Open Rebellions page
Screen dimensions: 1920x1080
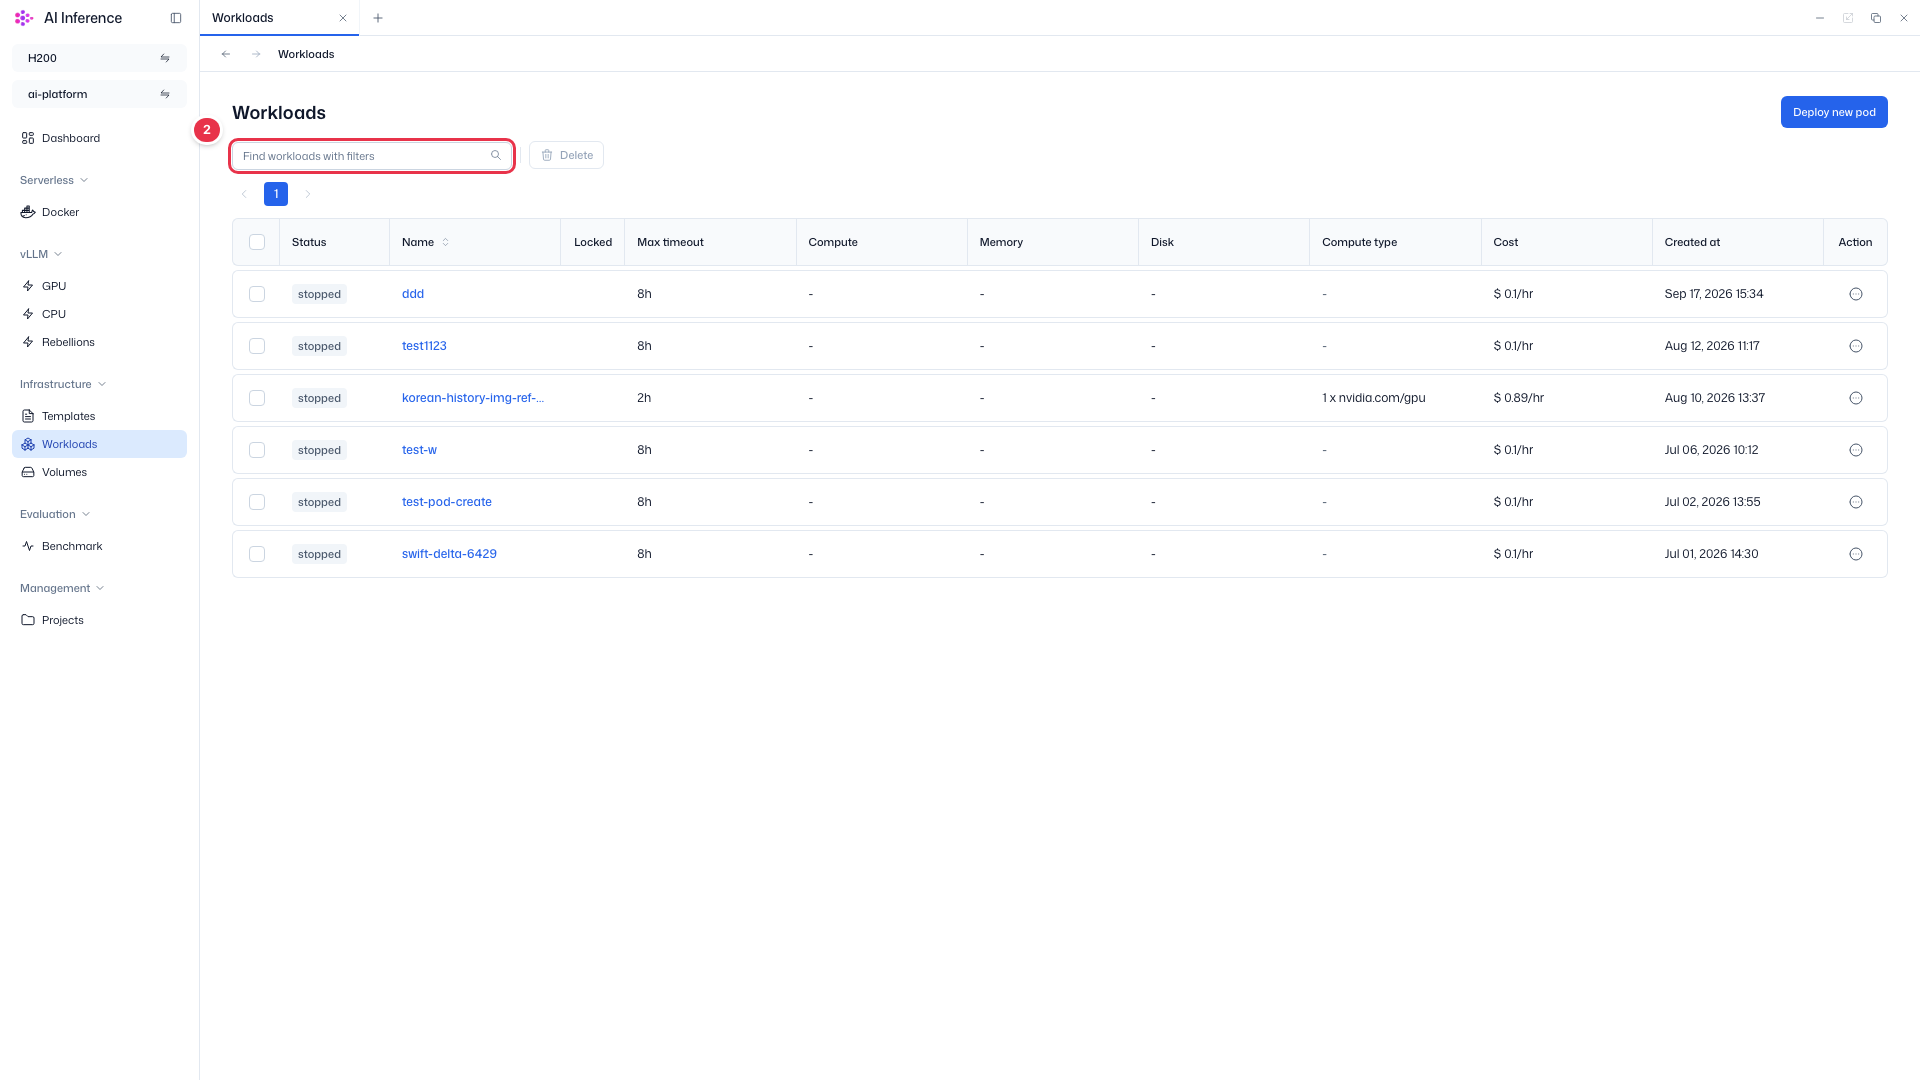tap(99, 342)
